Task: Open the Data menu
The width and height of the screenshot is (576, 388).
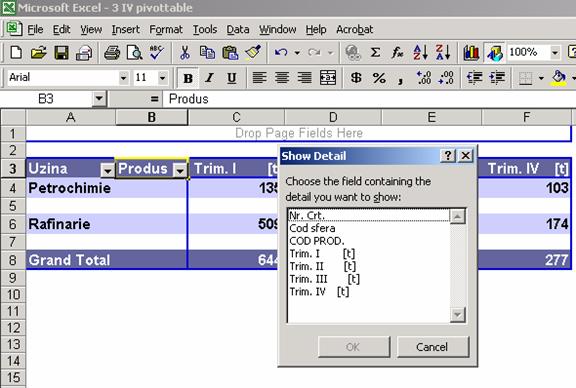Action: pos(238,29)
